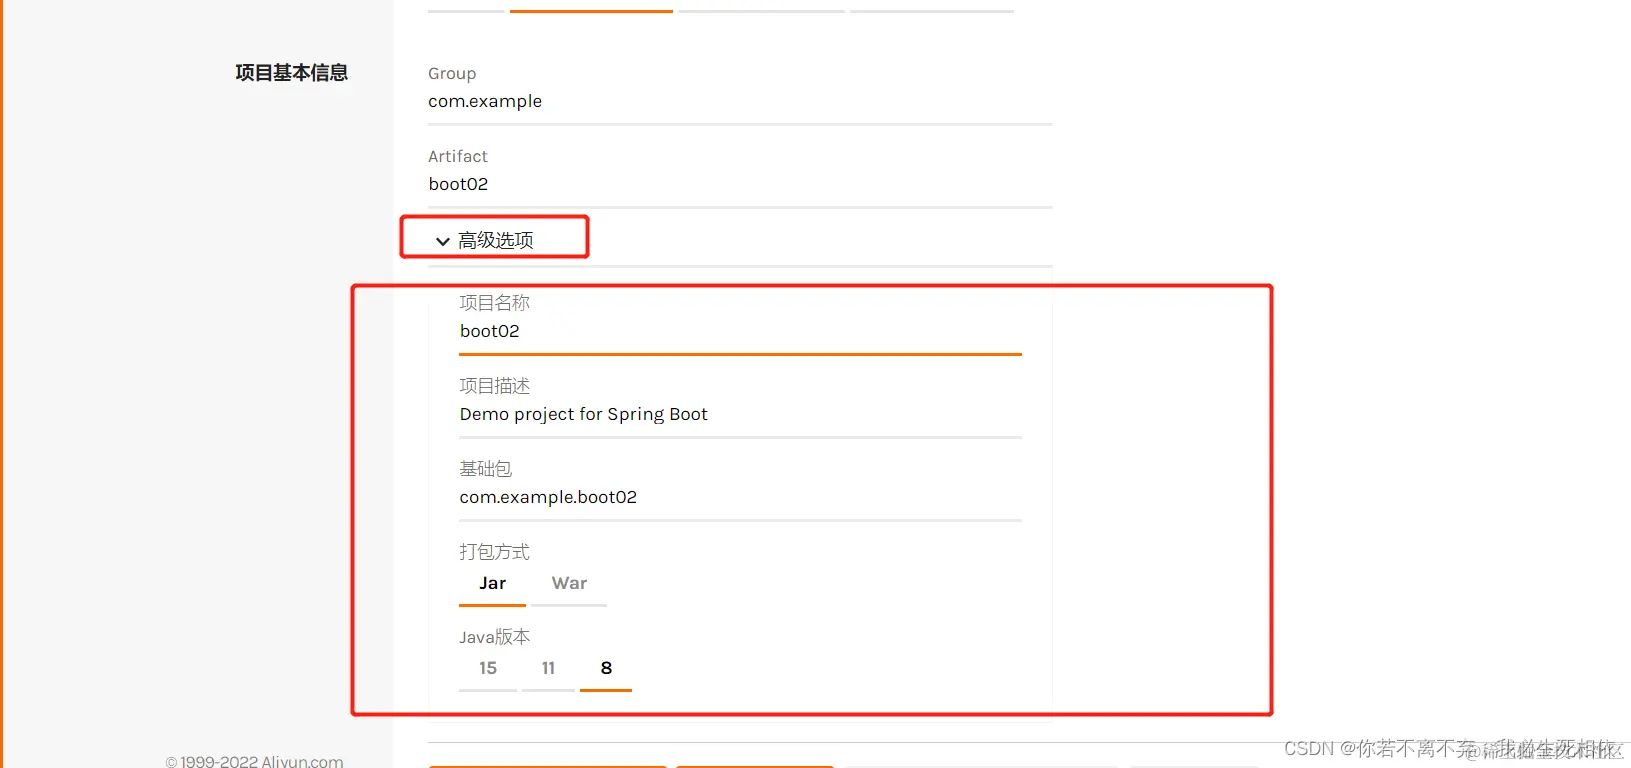This screenshot has height=768, width=1631.
Task: Select Java version 8
Action: tap(606, 668)
